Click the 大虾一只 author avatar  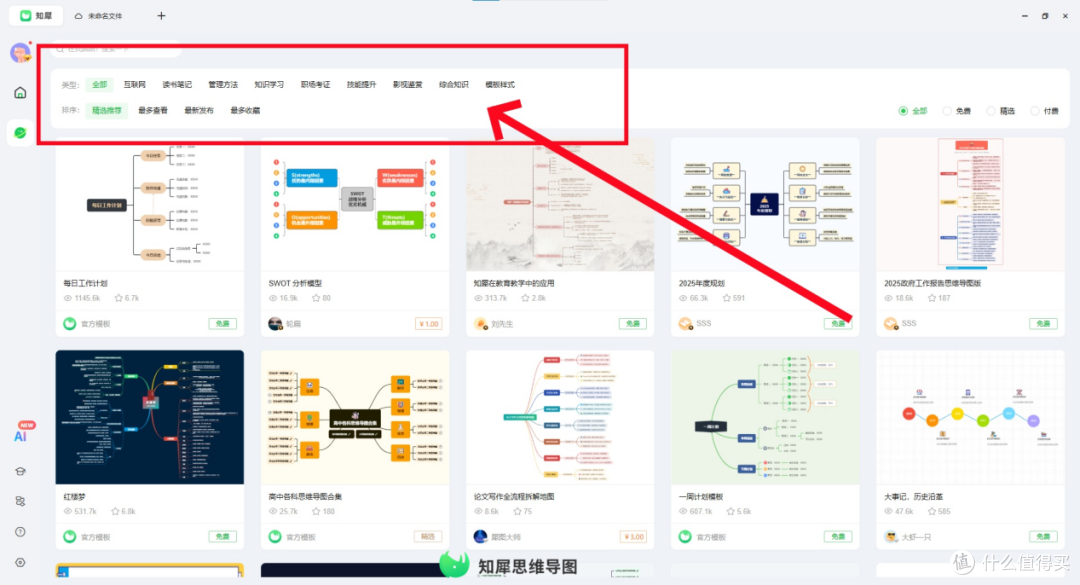coord(891,537)
